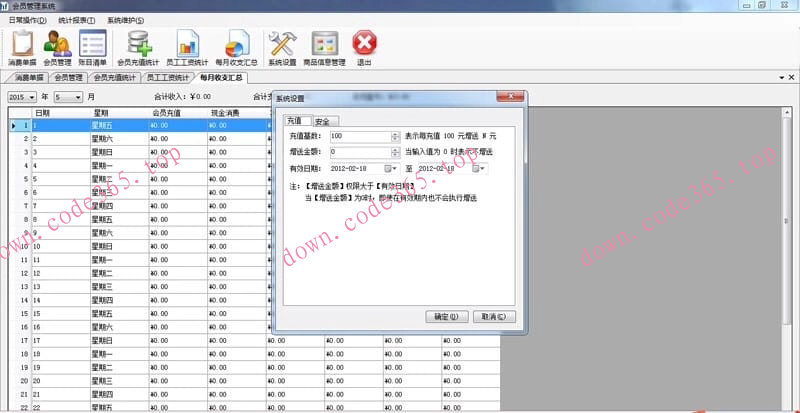Select row 17 date cell
The height and width of the screenshot is (413, 800).
coord(61,340)
